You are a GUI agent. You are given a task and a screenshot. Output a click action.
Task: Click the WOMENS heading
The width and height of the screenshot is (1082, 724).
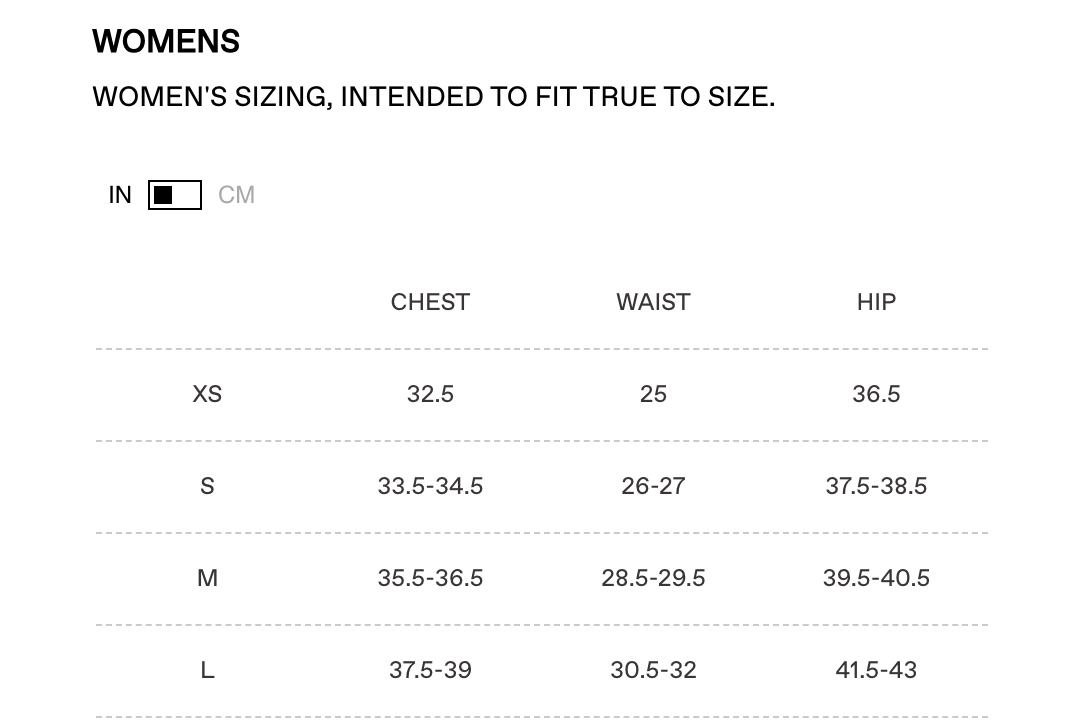point(166,42)
